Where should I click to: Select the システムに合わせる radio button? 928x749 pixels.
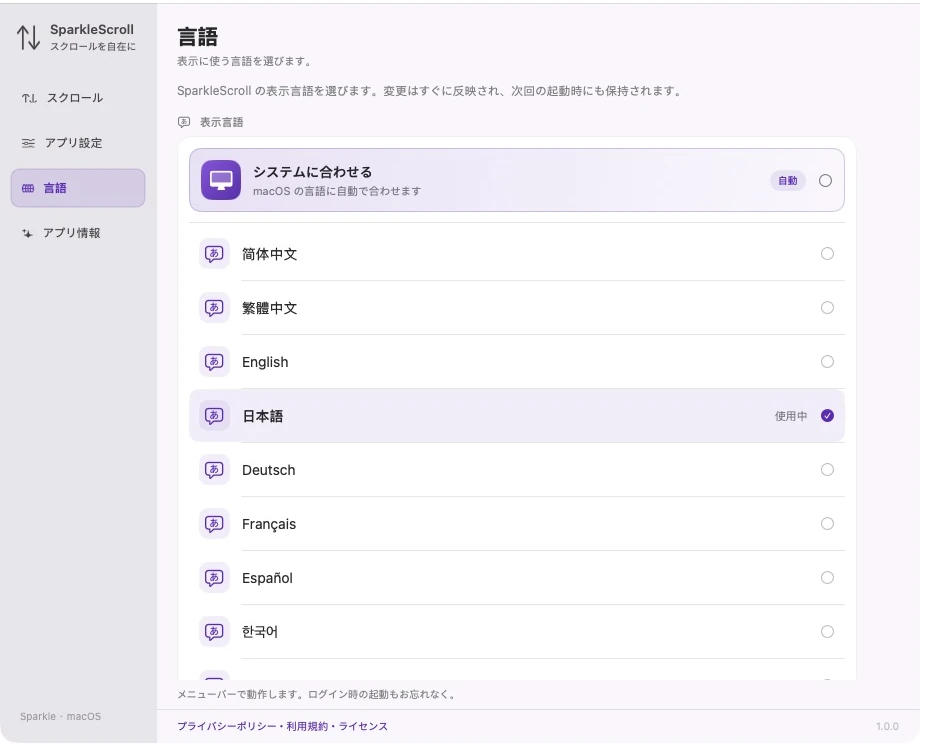click(826, 180)
